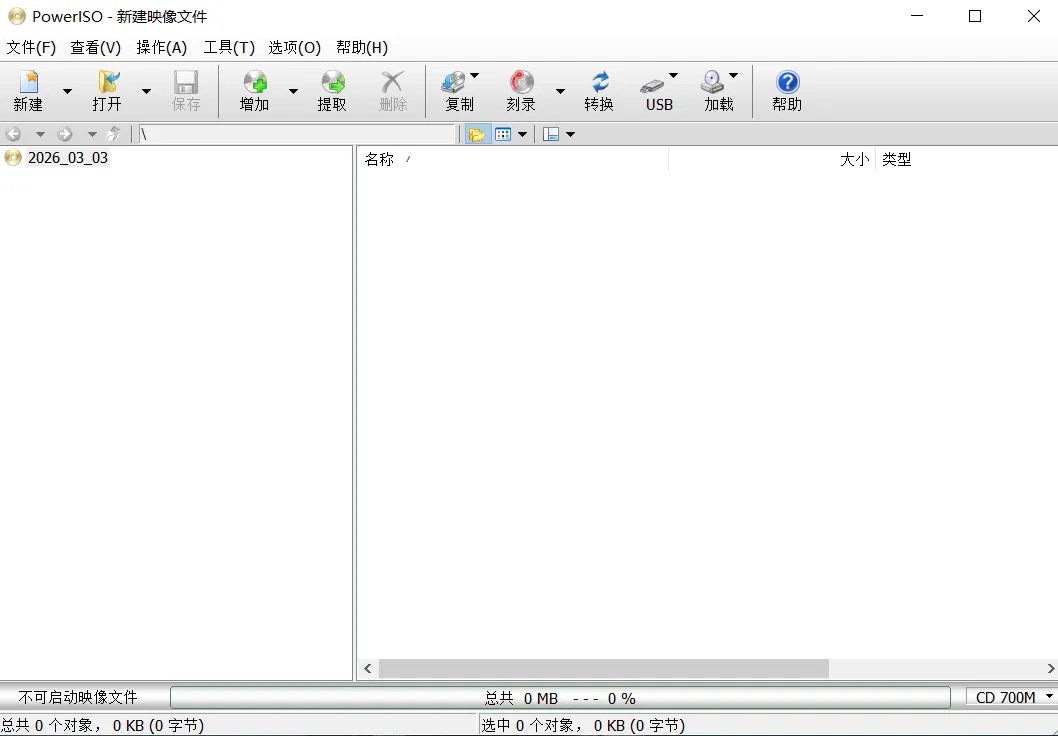The image size is (1058, 736).
Task: Open the Back history dropdown arrow
Action: pyautogui.click(x=40, y=134)
